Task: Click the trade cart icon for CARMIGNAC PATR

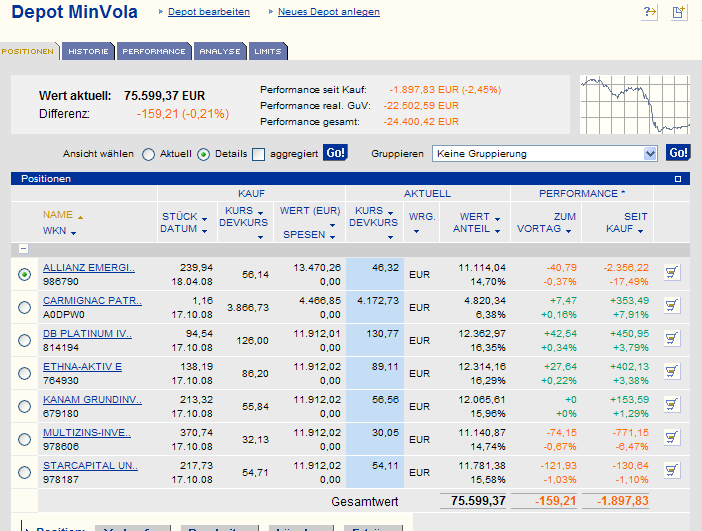Action: pos(672,306)
